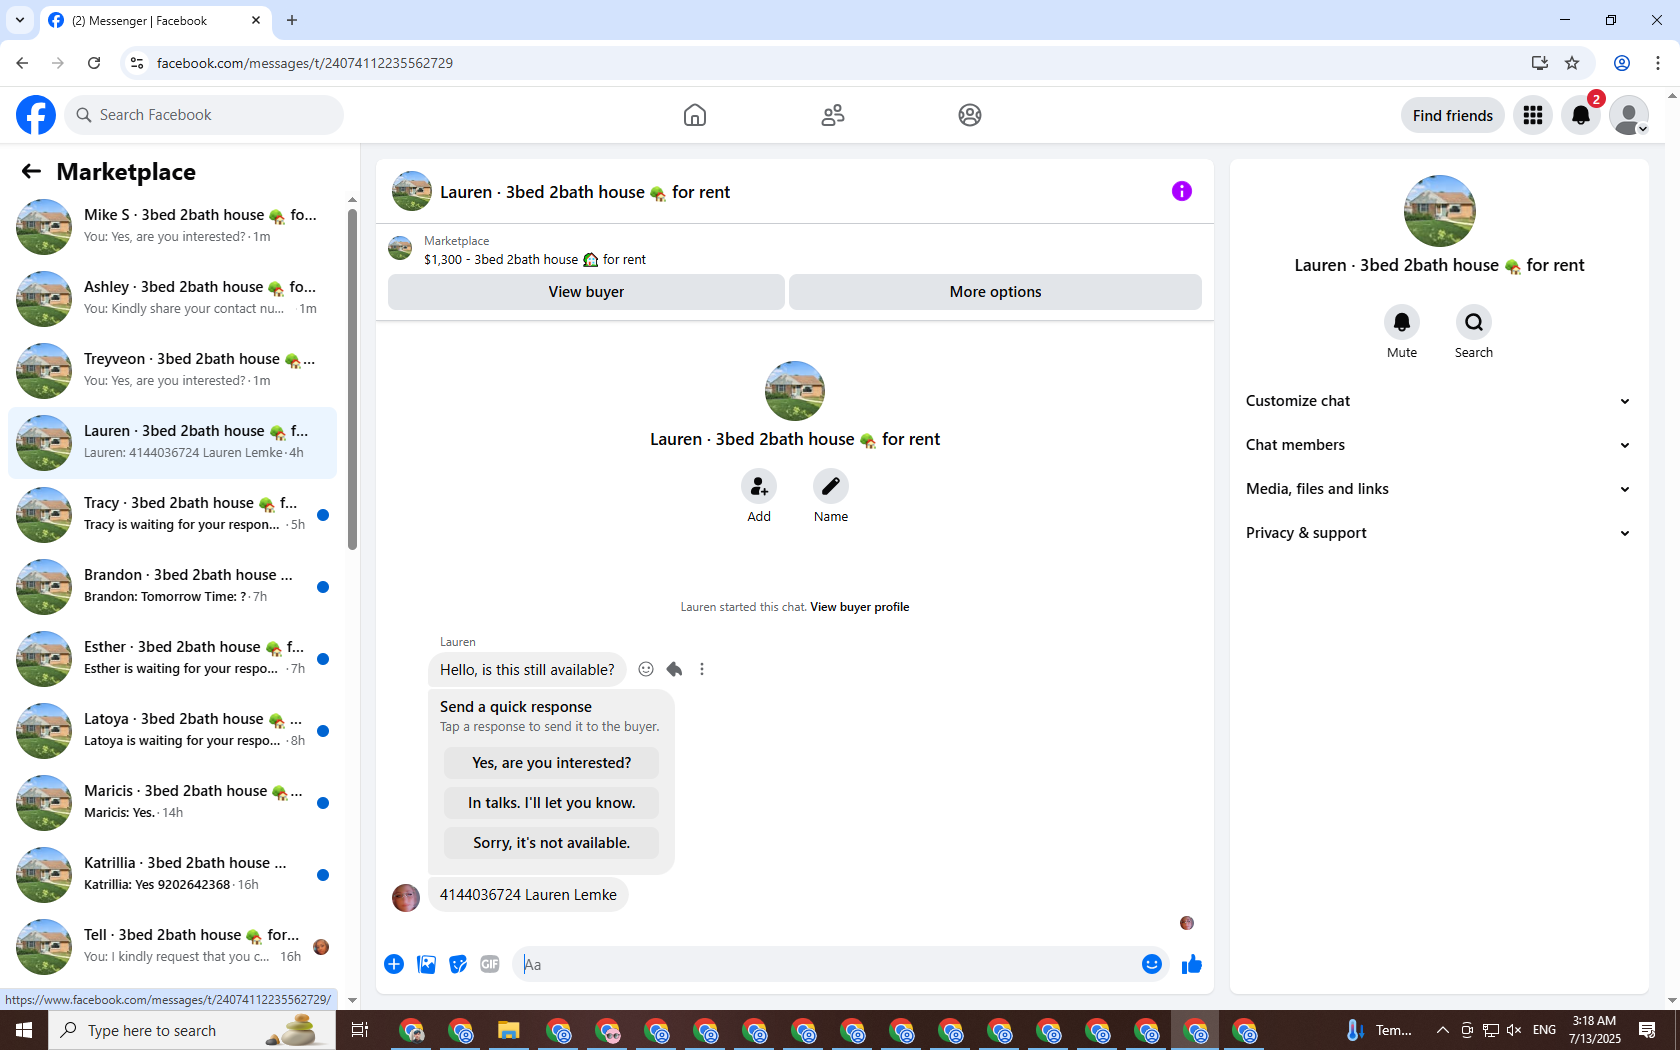This screenshot has height=1050, width=1680.
Task: Focus the Search Facebook field
Action: tap(204, 115)
